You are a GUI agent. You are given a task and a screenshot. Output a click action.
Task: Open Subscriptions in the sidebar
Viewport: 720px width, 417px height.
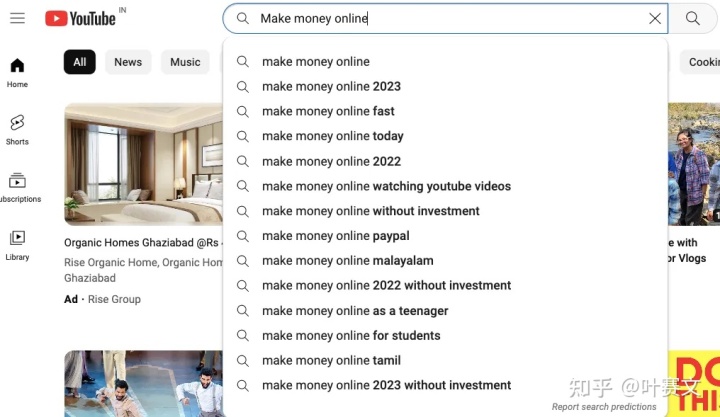tap(17, 187)
